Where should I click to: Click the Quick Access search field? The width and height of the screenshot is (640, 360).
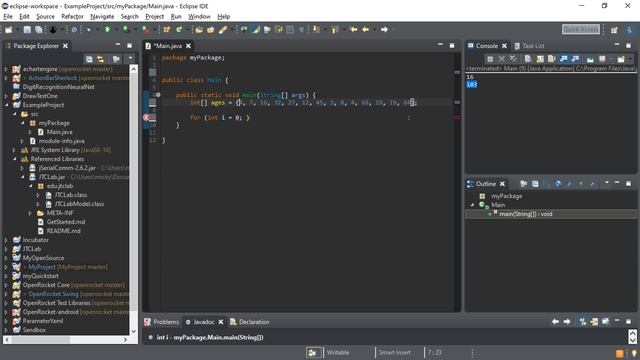click(x=580, y=29)
